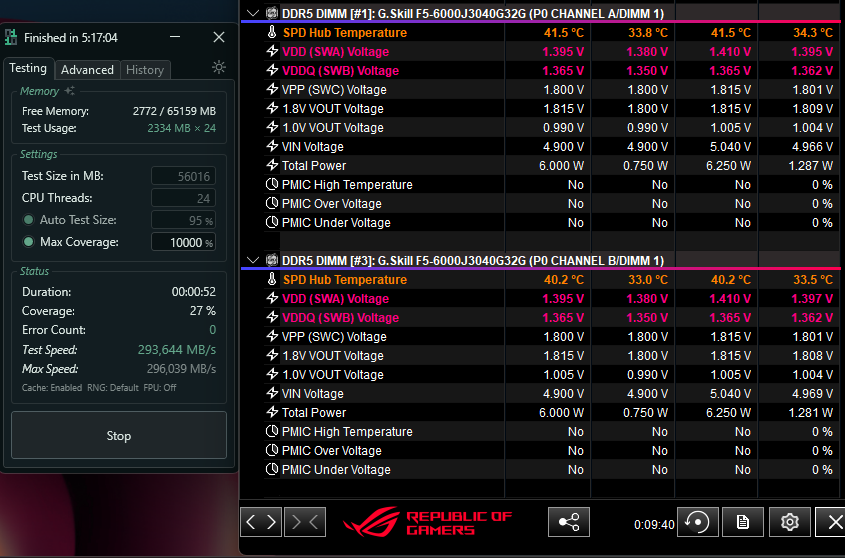Viewport: 845px width, 558px height.
Task: Toggle the light/dark theme sun icon
Action: 219,67
